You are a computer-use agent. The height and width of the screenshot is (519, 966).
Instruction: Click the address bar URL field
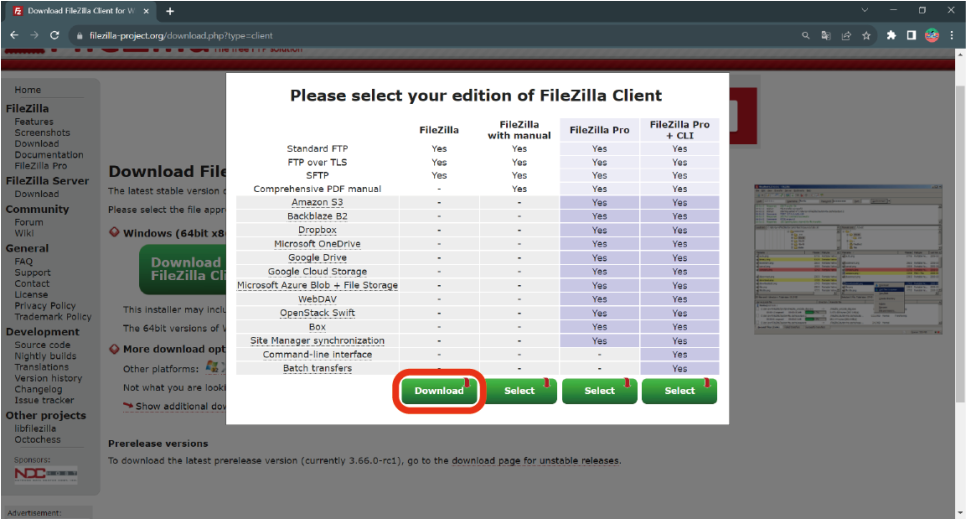pyautogui.click(x=431, y=36)
